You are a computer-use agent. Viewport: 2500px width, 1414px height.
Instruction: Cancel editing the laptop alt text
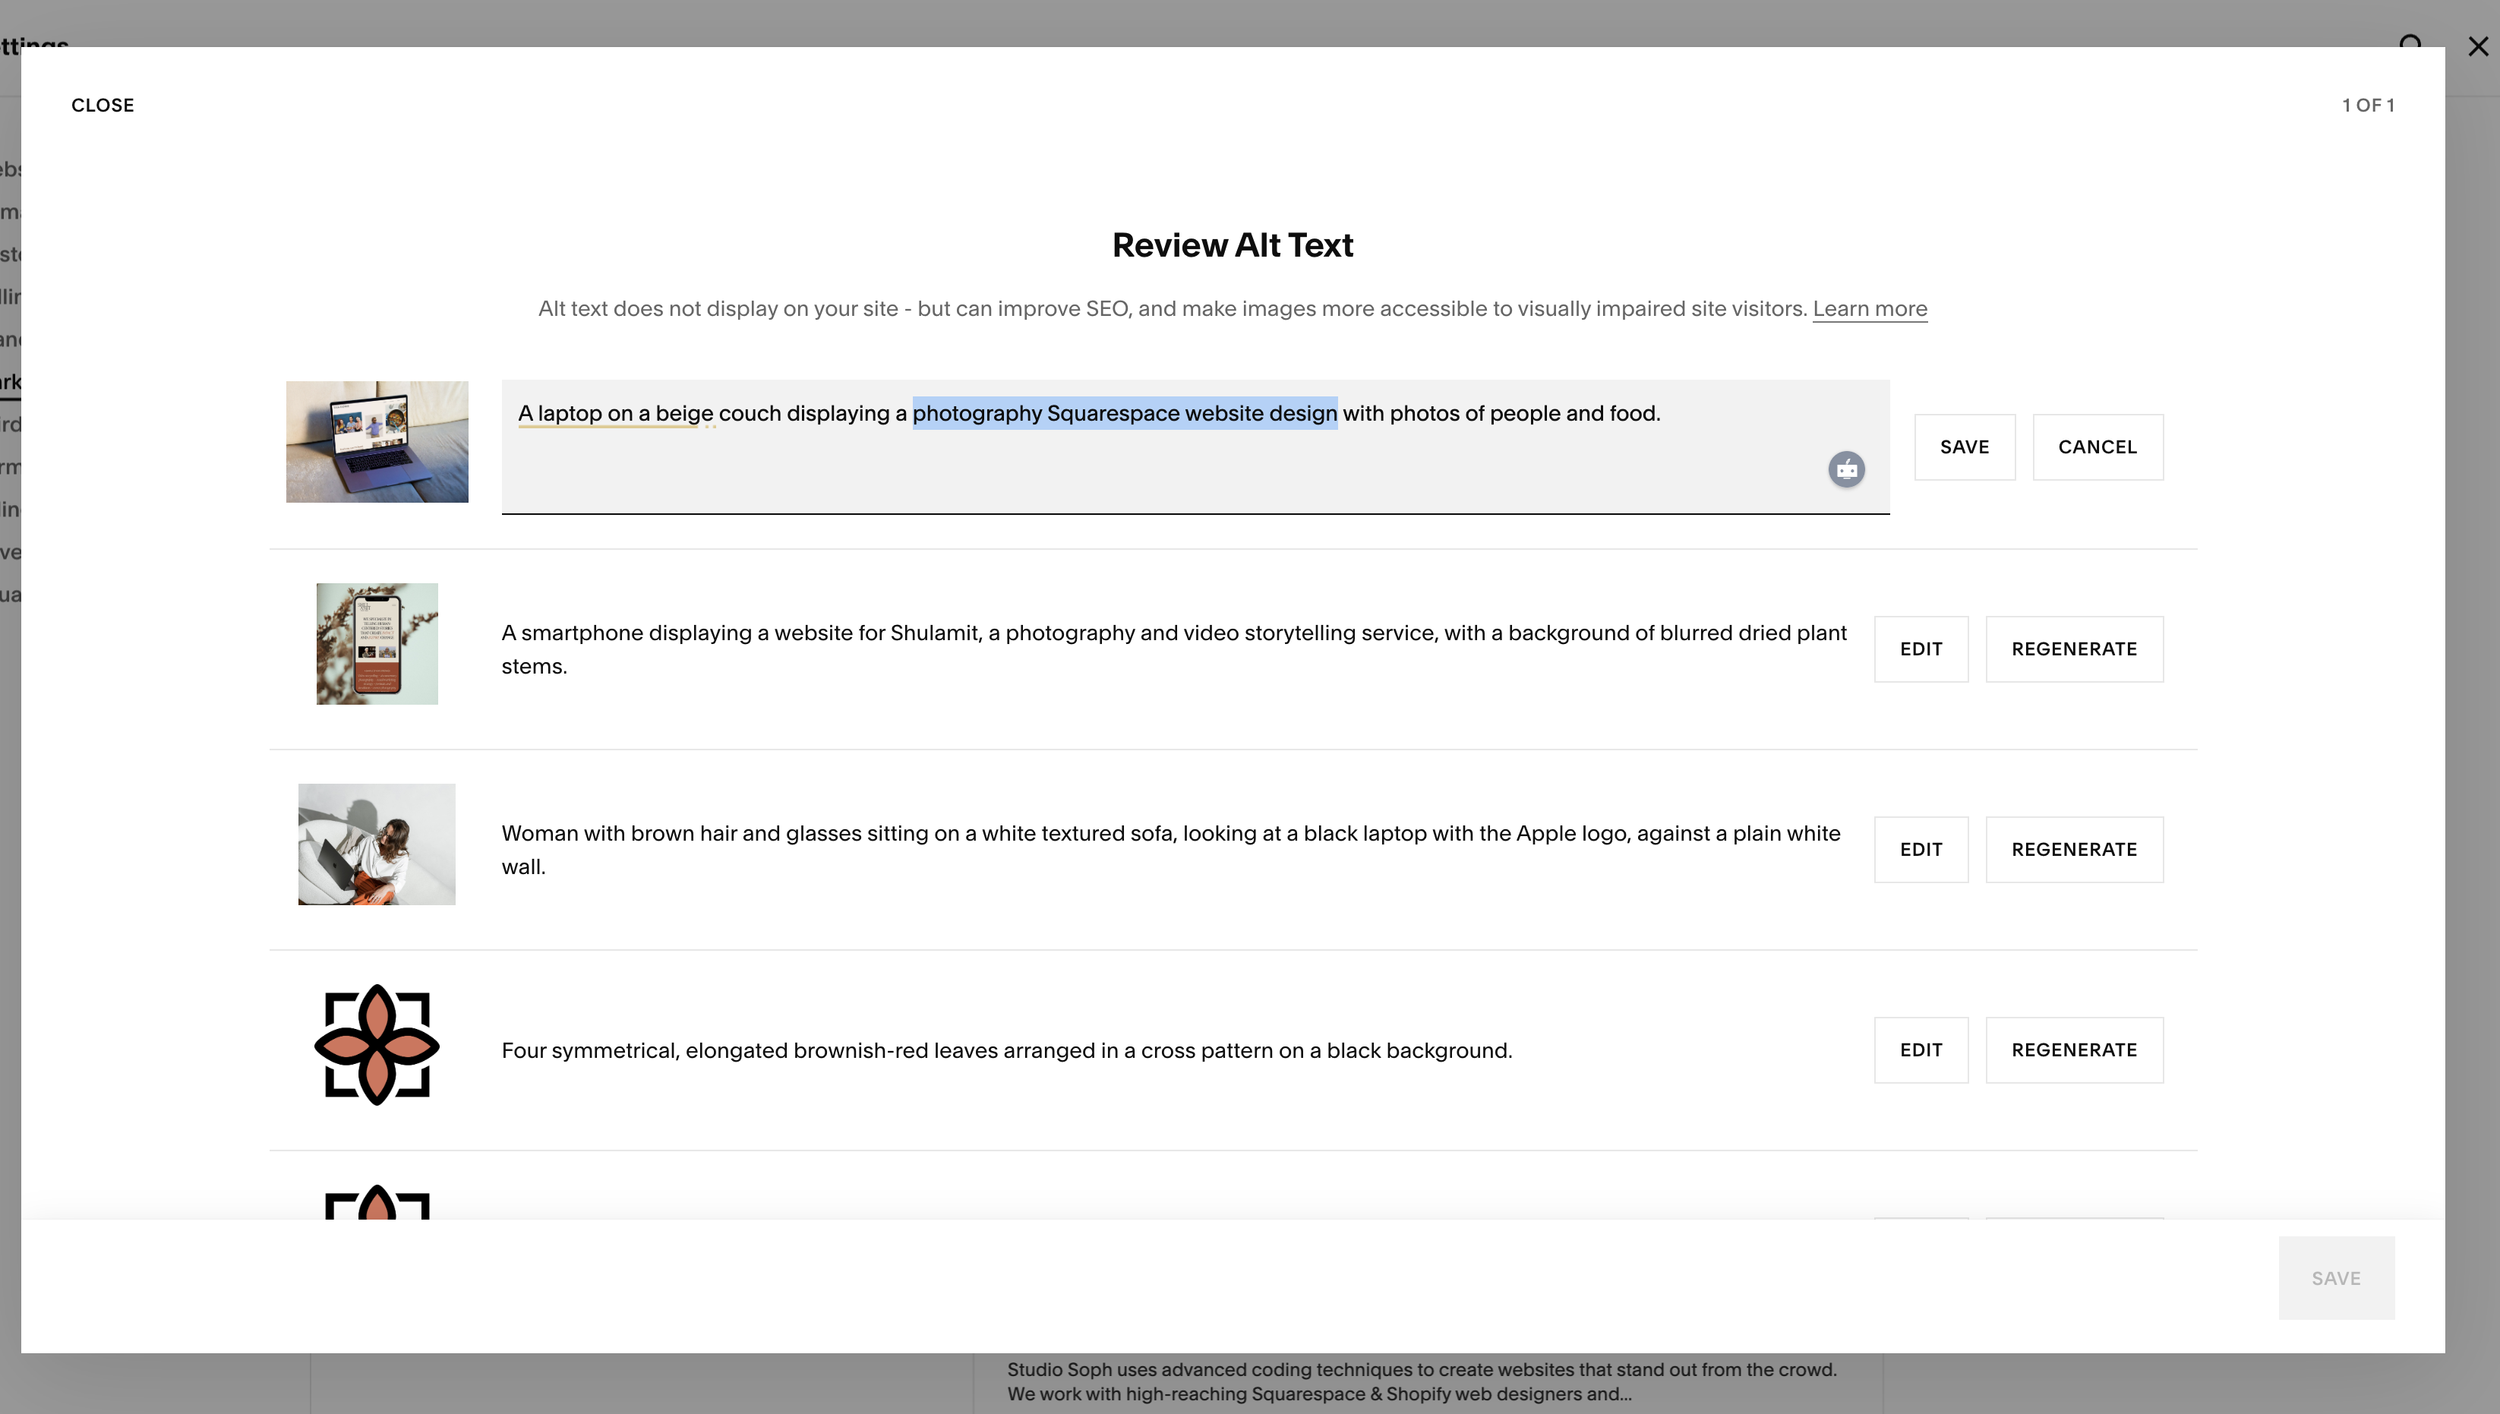point(2097,447)
